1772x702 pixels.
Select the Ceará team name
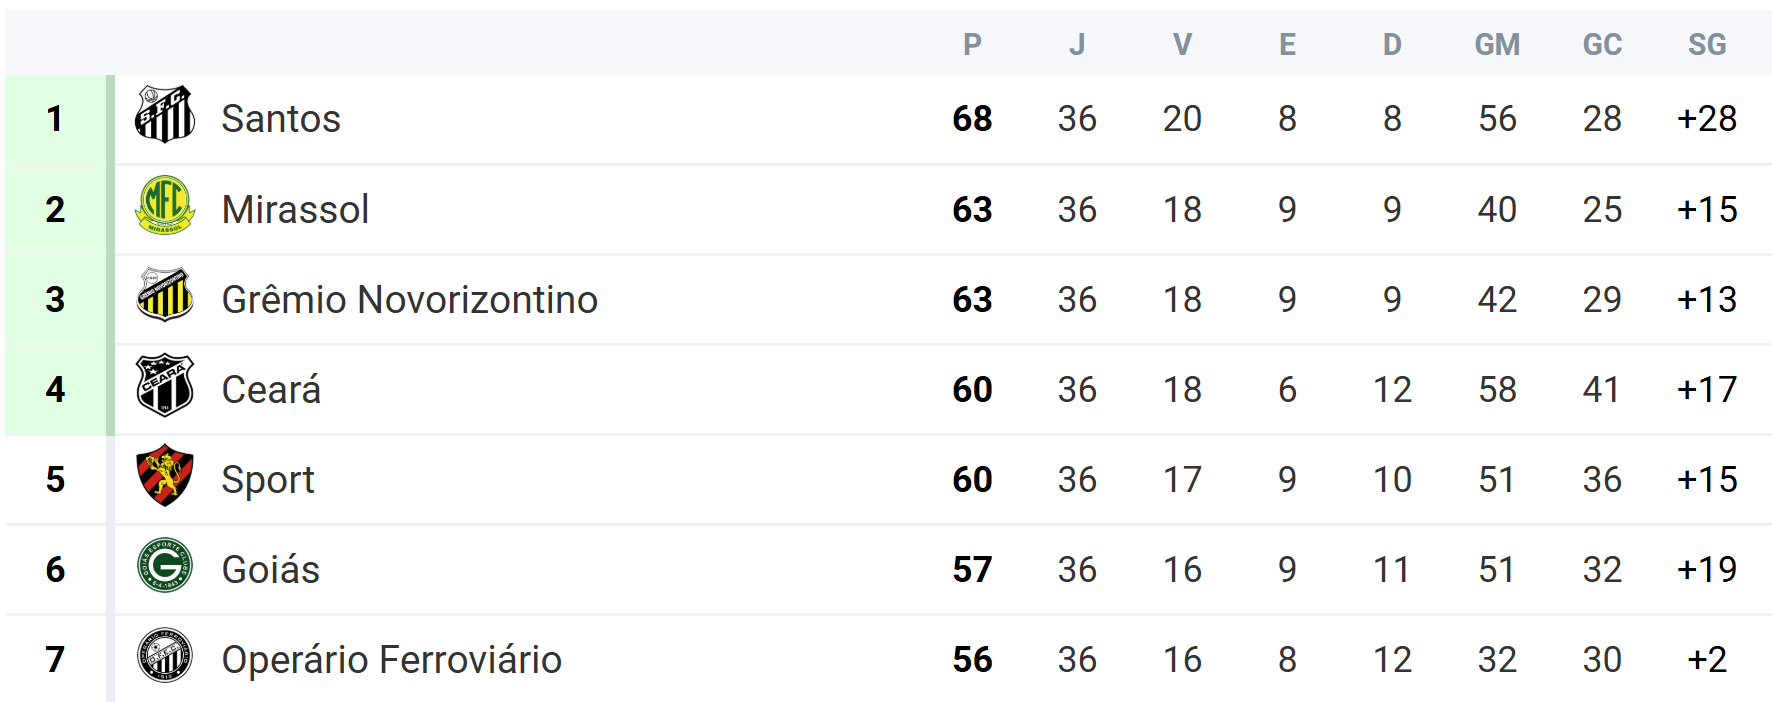271,390
